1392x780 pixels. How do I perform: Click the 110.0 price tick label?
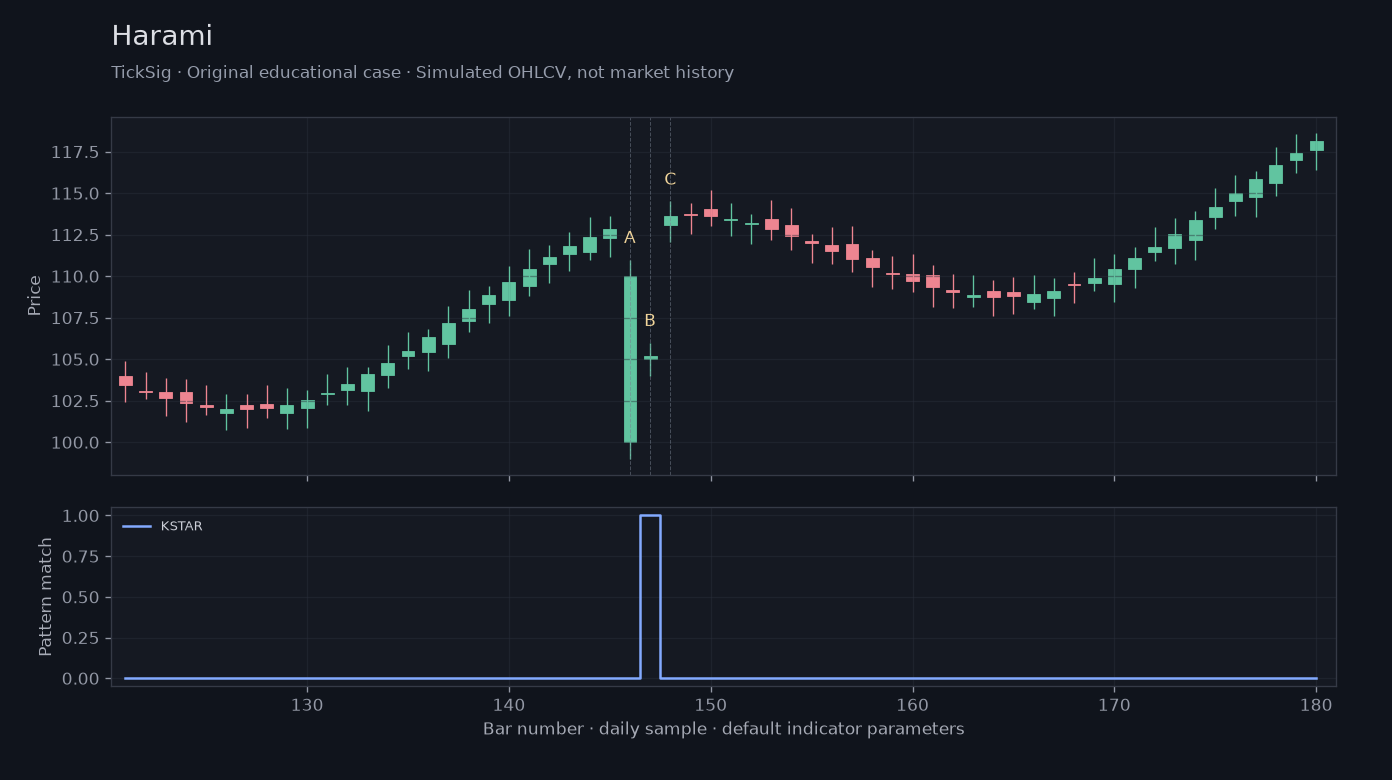pyautogui.click(x=77, y=277)
